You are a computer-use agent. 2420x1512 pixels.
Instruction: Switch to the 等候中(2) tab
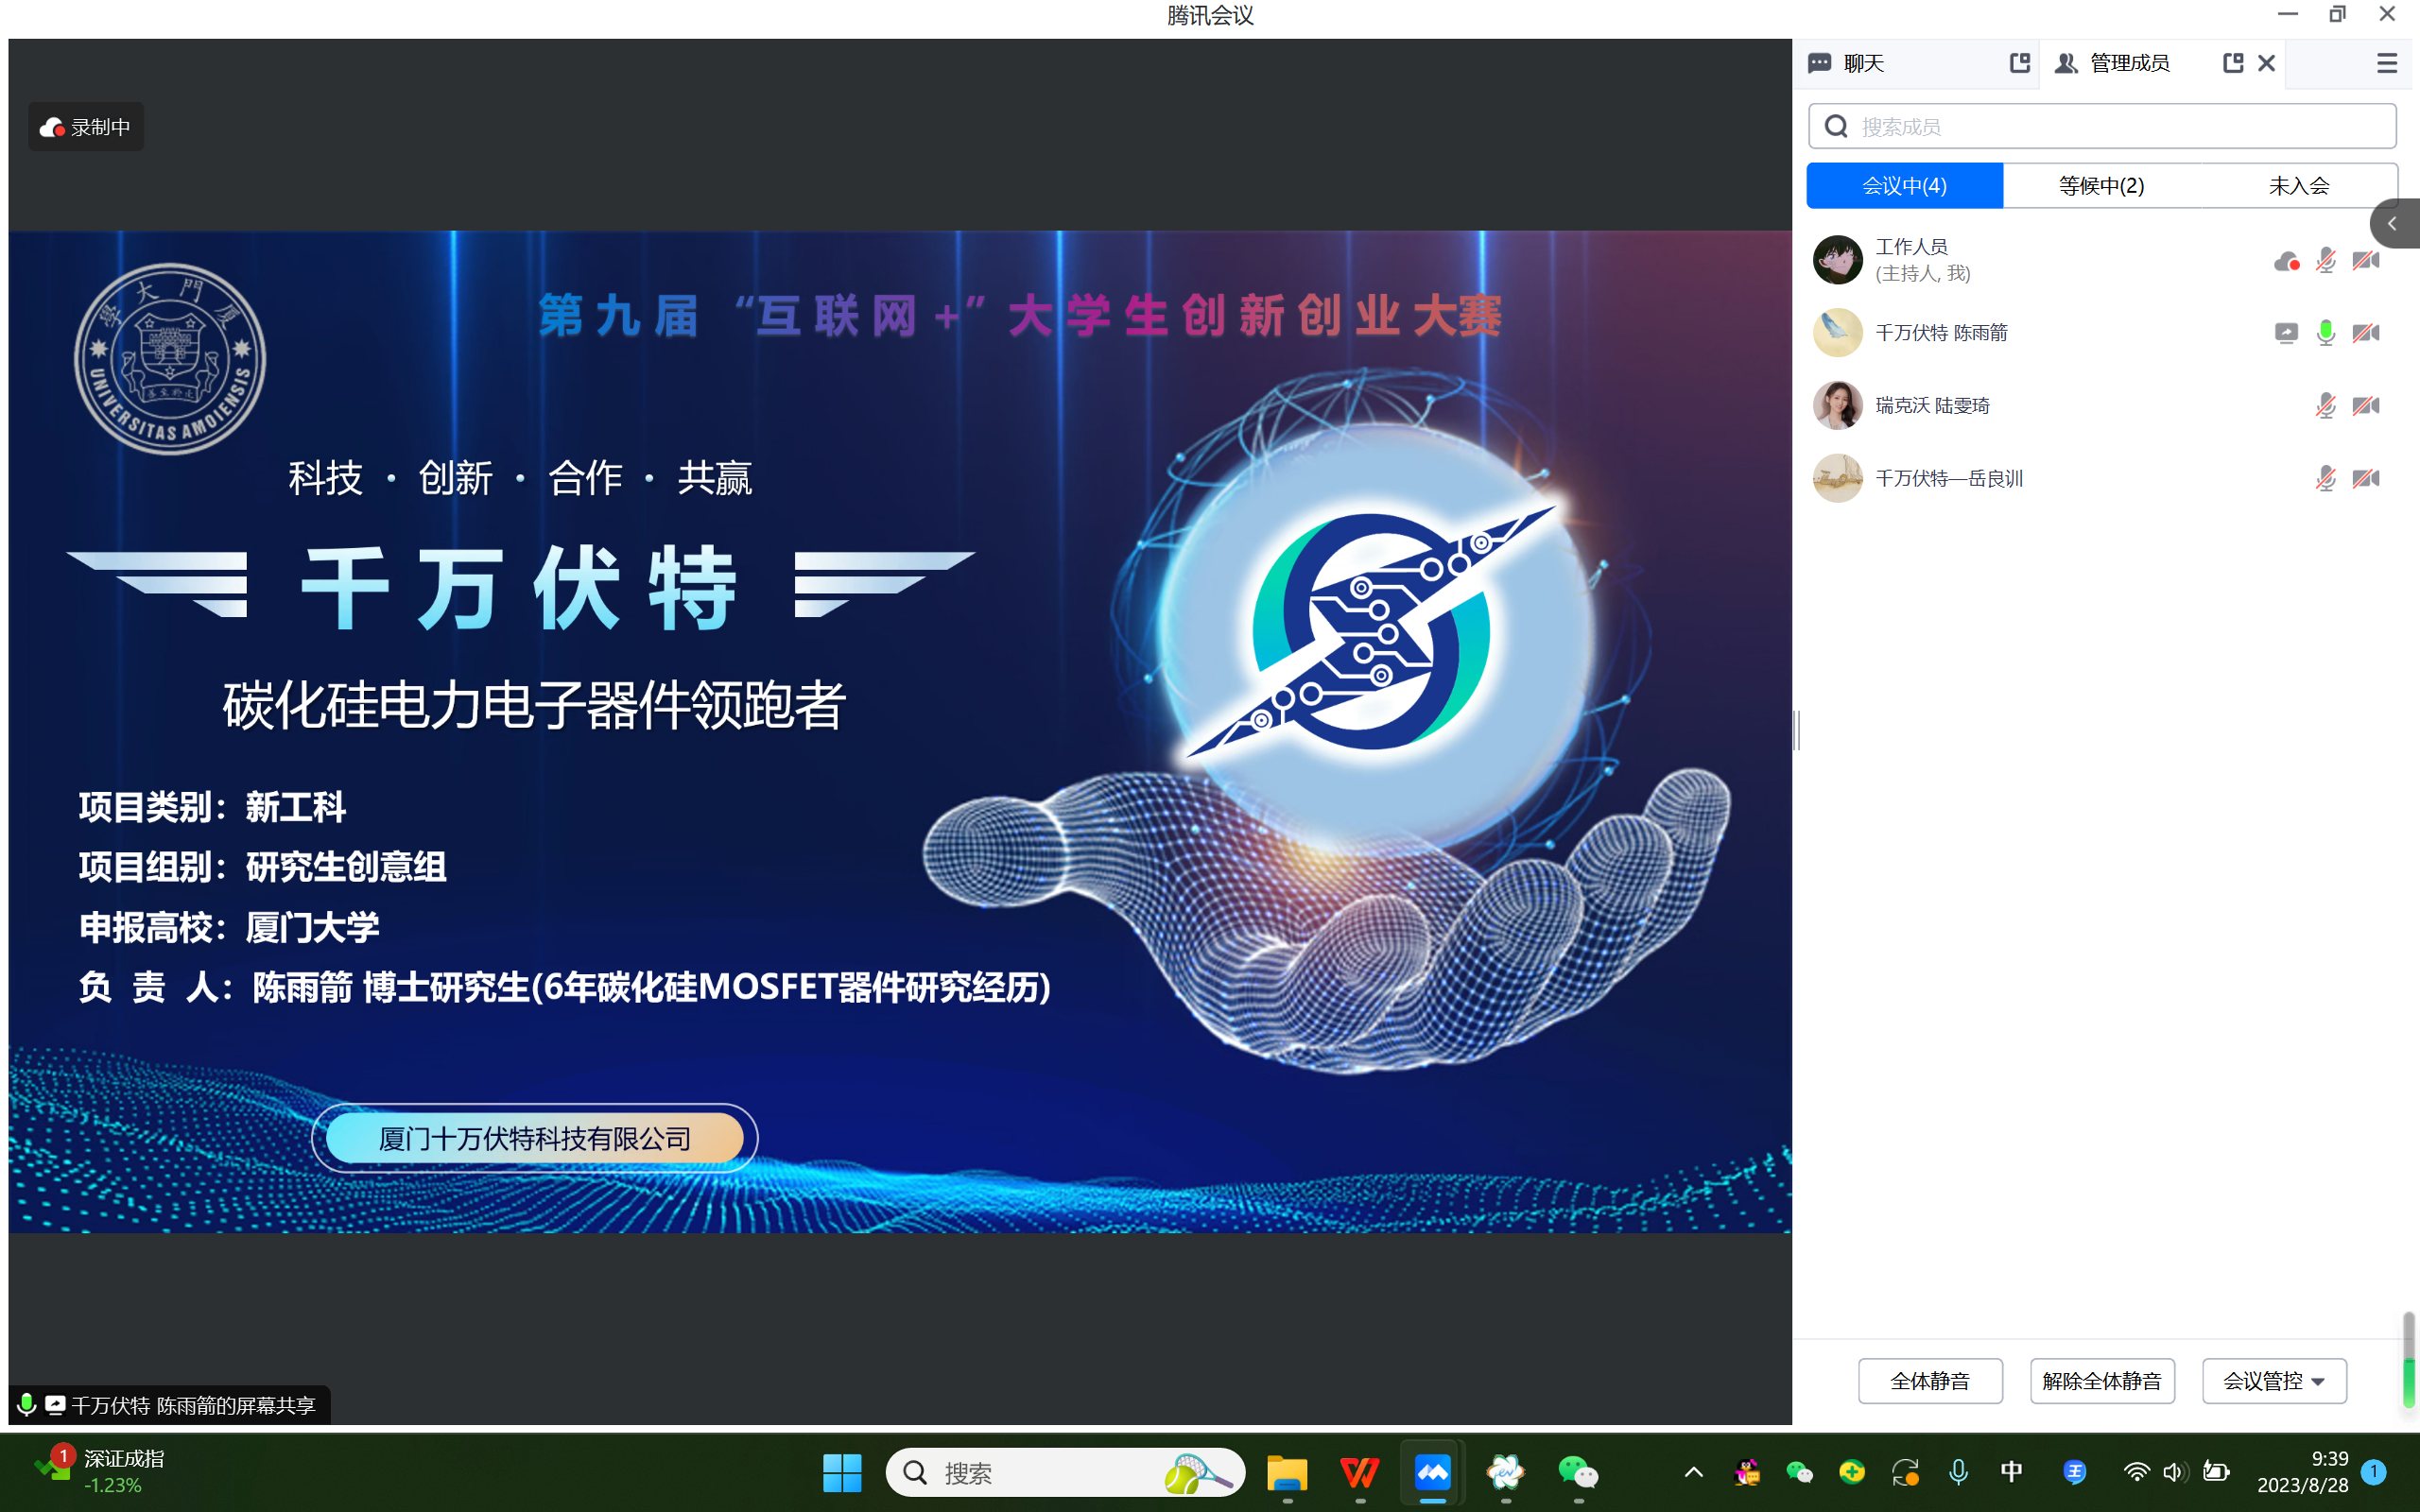2101,185
